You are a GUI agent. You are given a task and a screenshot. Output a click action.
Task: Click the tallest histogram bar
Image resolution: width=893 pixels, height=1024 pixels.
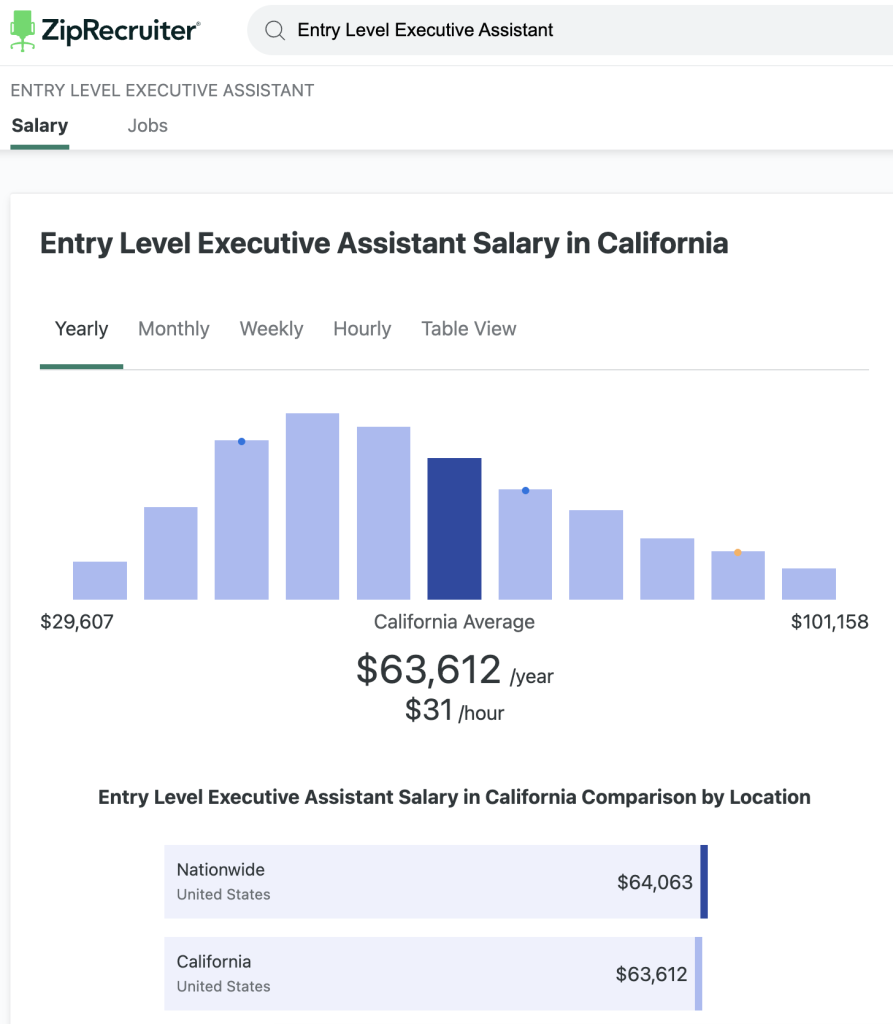click(x=312, y=506)
